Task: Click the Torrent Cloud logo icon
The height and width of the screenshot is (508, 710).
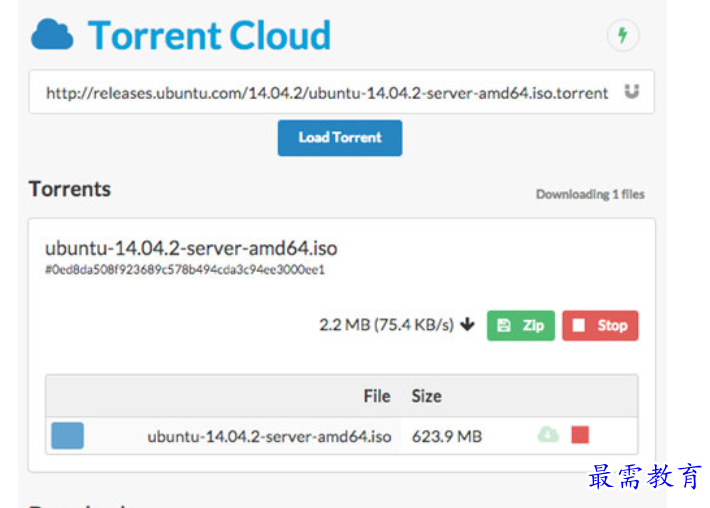Action: click(52, 34)
